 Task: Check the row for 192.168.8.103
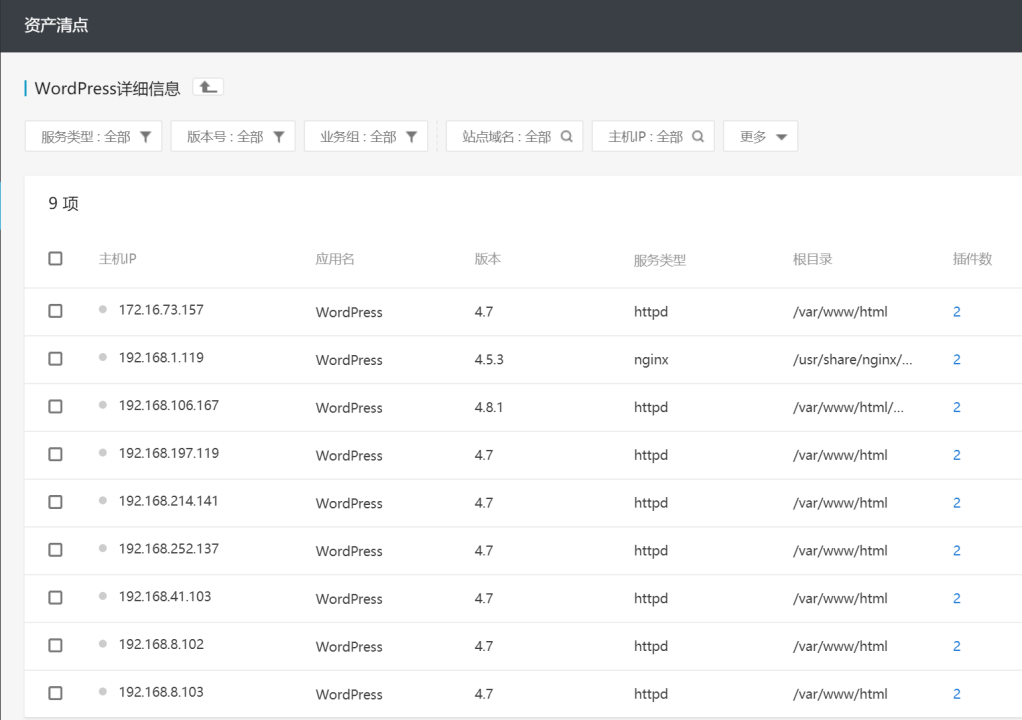point(55,693)
